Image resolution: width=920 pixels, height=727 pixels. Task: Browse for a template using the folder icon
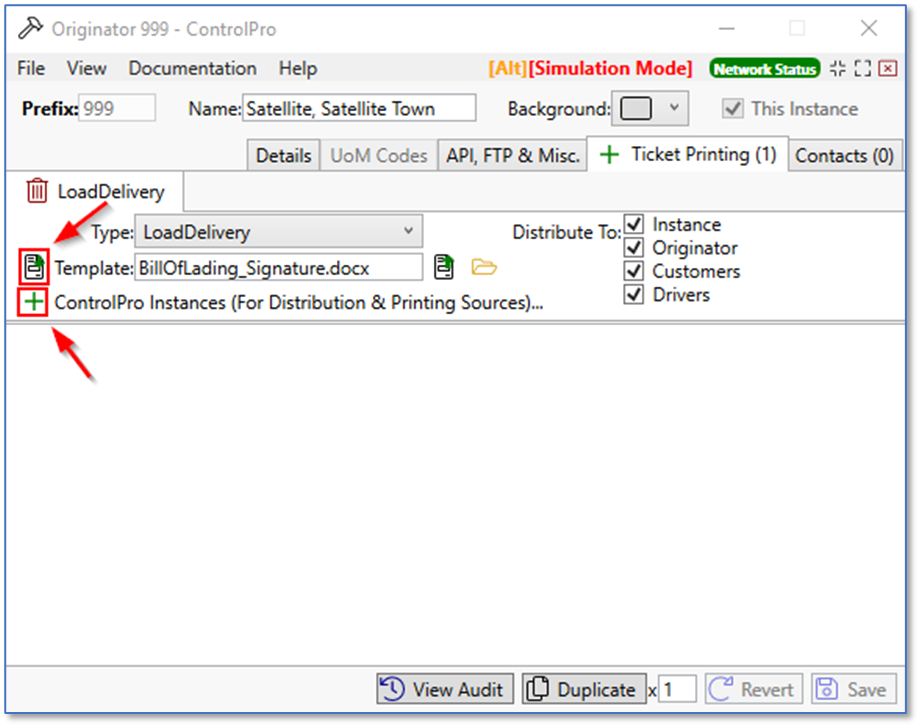(x=483, y=266)
